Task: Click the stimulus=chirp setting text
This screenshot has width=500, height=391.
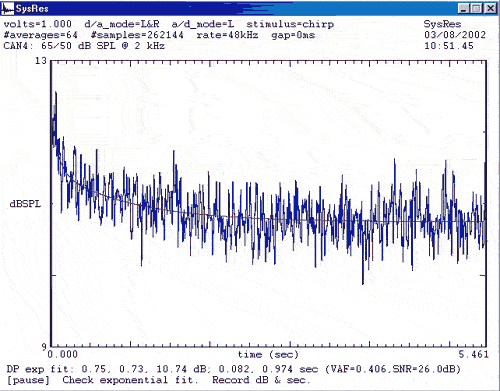Action: pos(290,24)
